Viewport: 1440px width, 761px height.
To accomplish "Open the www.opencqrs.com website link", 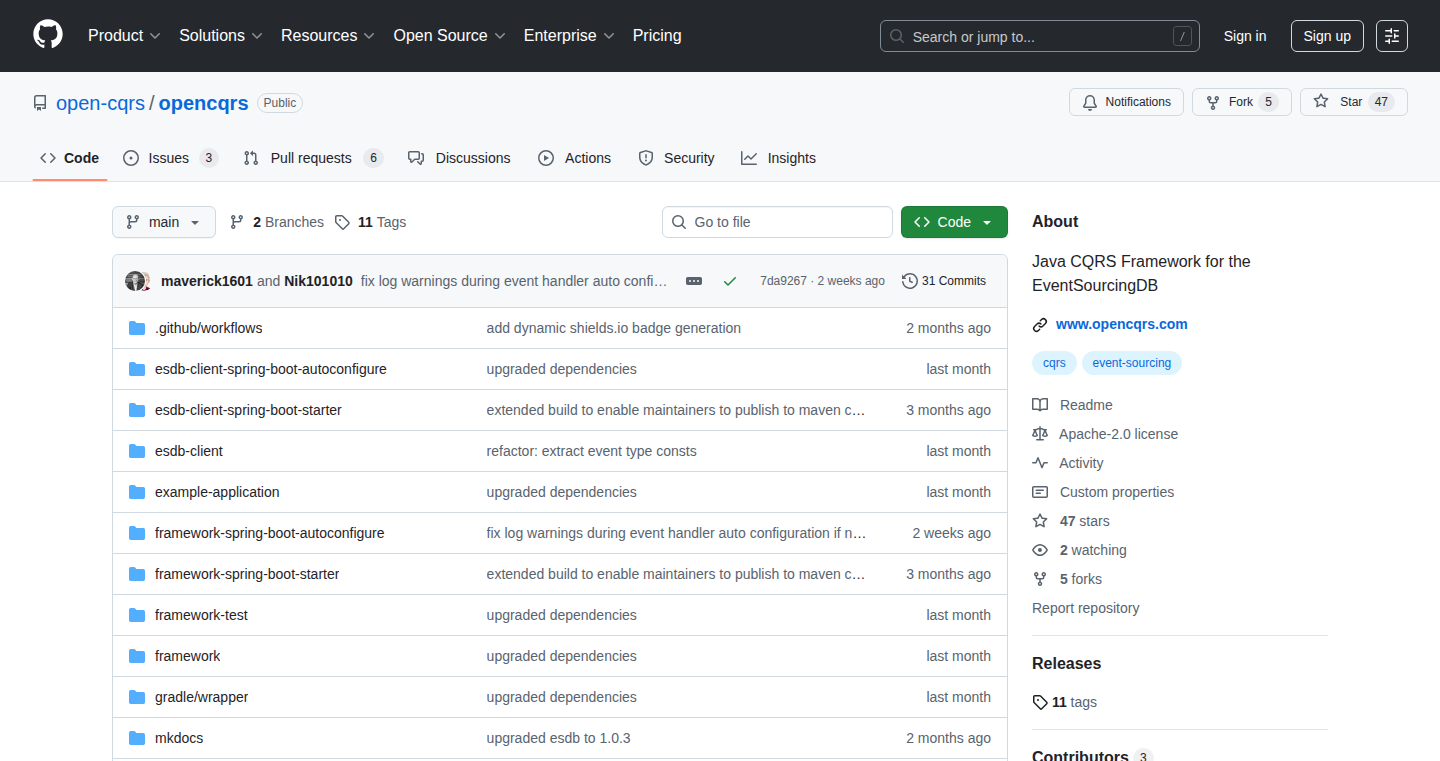I will click(1122, 324).
